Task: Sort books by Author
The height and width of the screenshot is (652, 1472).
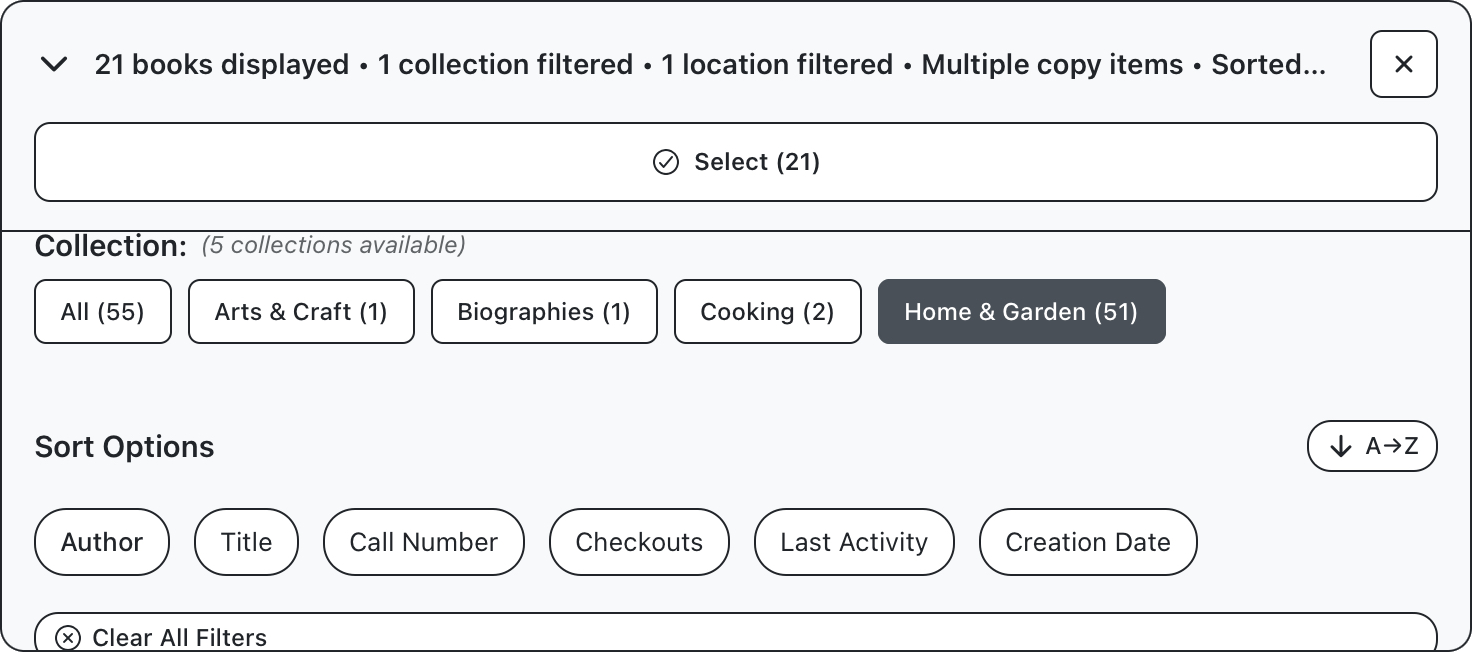Action: 102,542
